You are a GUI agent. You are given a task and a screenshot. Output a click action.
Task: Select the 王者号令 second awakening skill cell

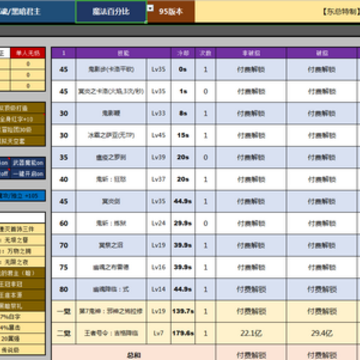[111, 333]
